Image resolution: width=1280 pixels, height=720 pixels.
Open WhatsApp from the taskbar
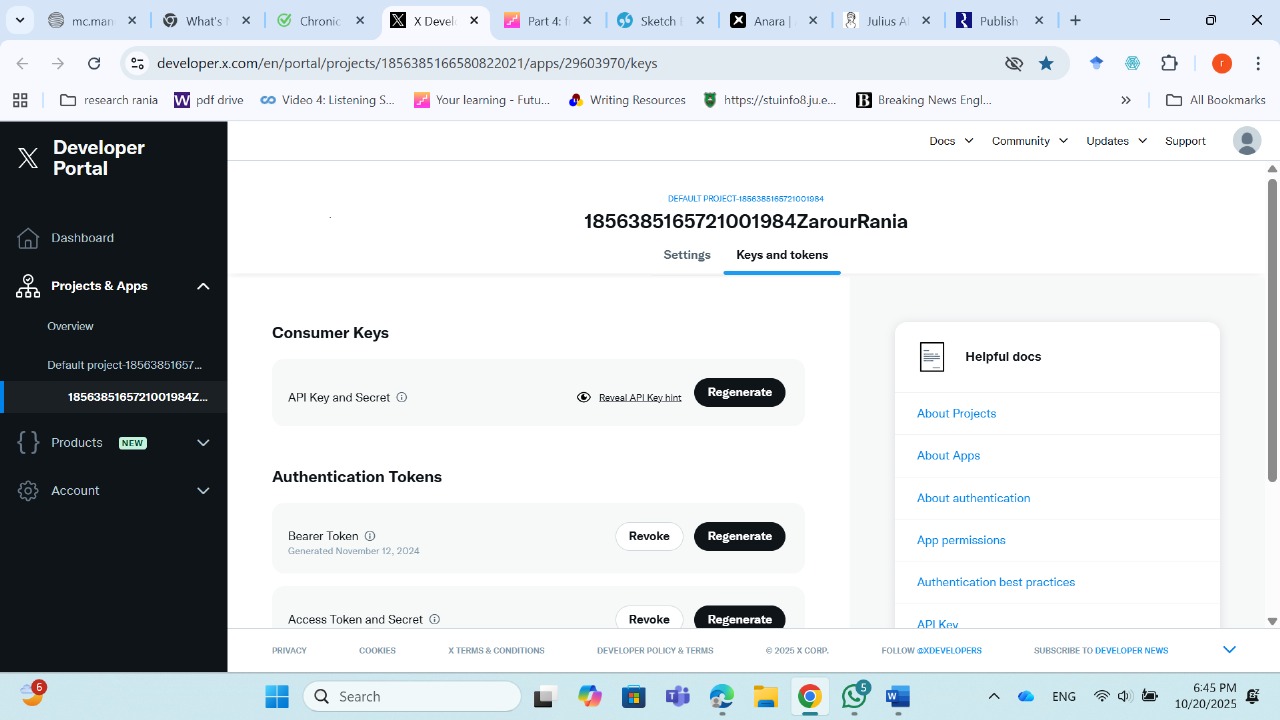(854, 697)
